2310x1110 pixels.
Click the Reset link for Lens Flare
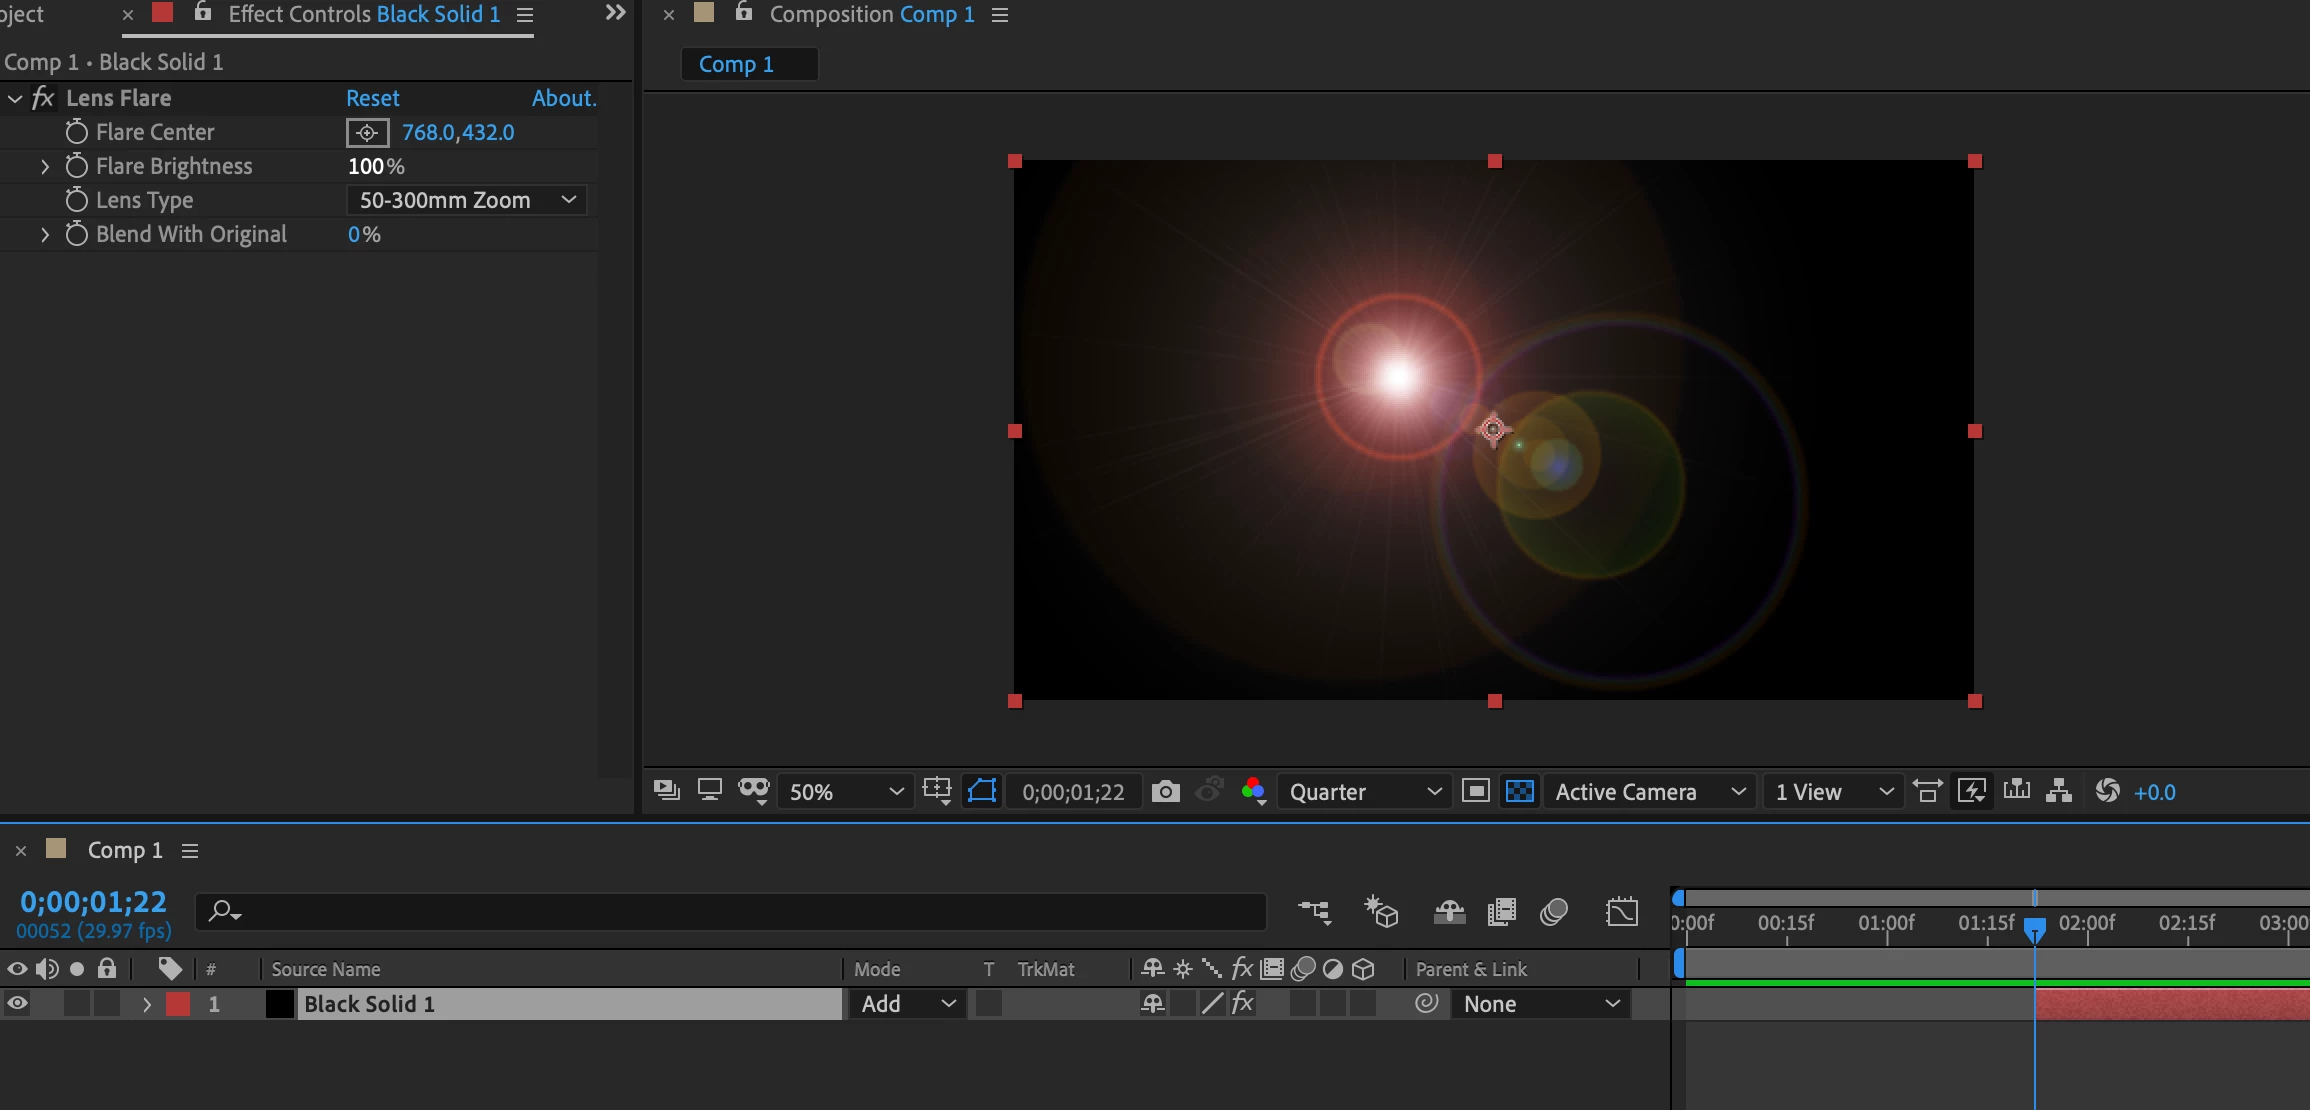click(372, 98)
